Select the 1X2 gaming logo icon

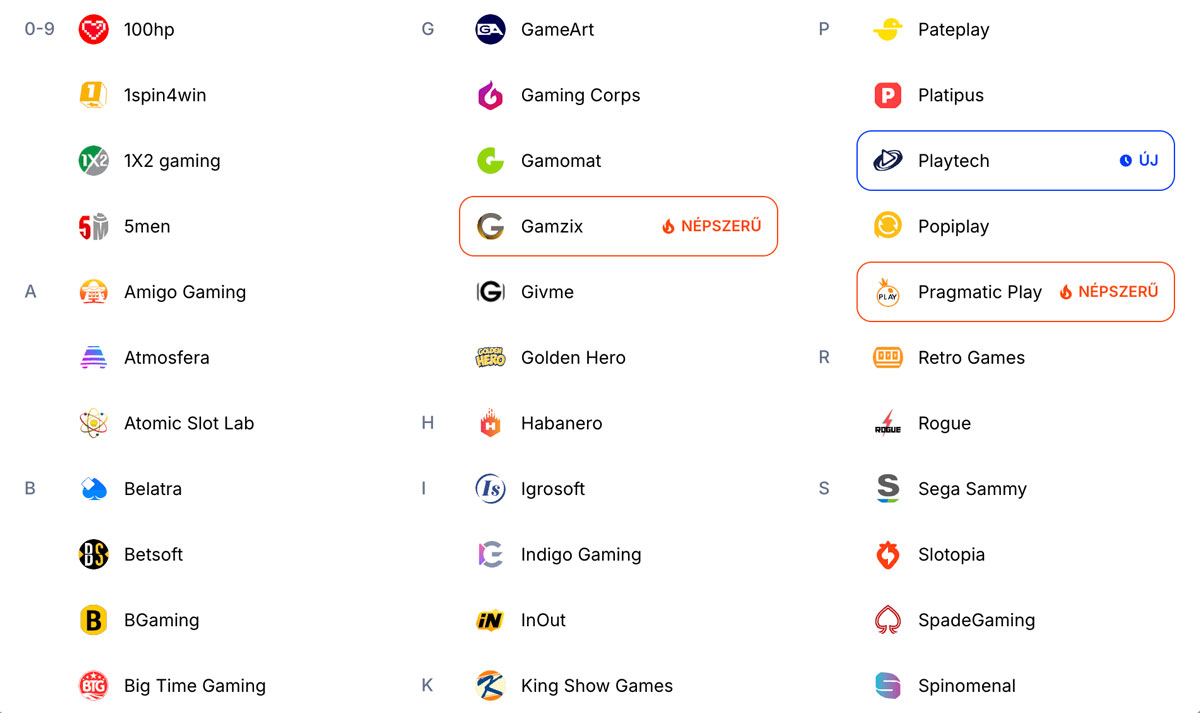93,161
